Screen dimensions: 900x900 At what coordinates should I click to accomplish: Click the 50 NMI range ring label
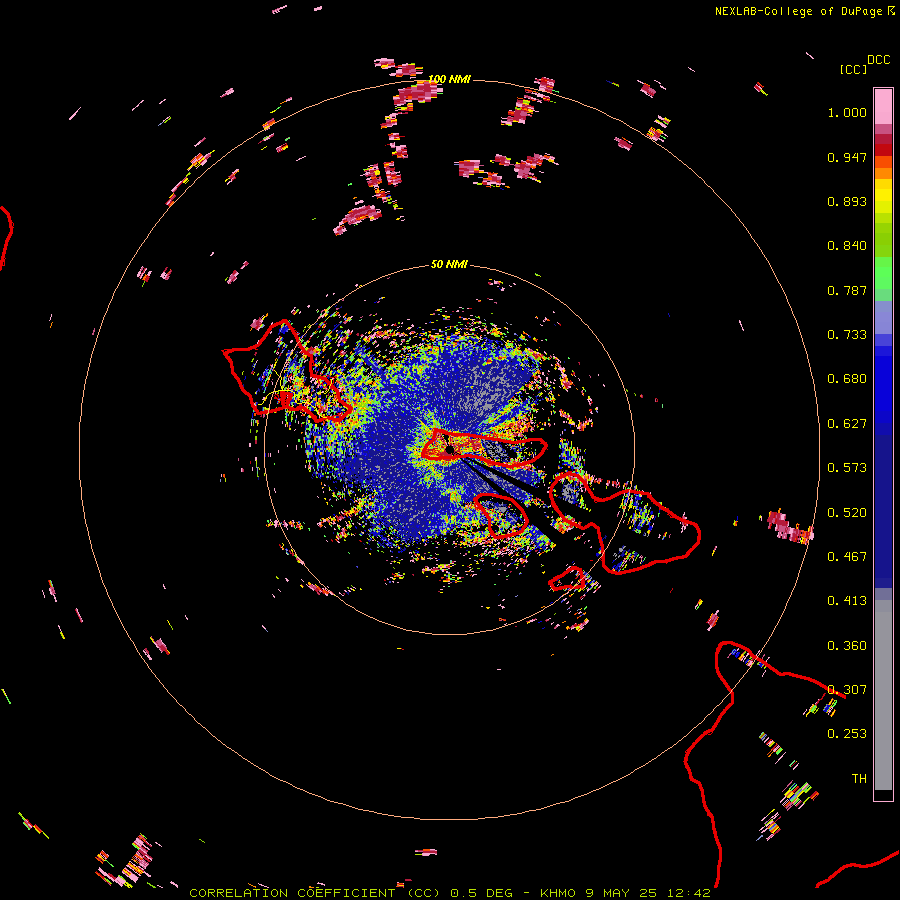coord(449,265)
